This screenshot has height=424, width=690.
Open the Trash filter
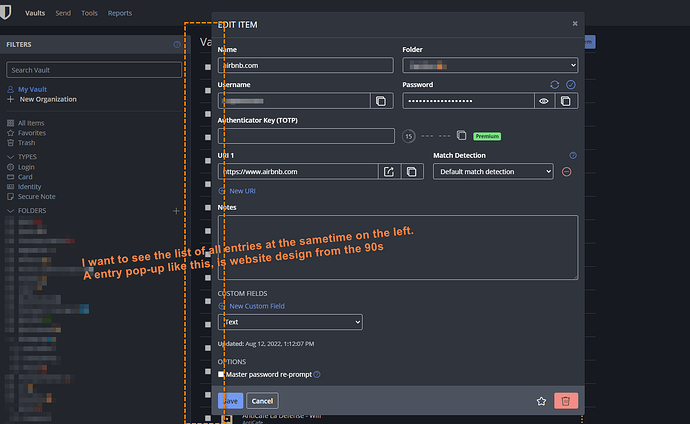26,143
